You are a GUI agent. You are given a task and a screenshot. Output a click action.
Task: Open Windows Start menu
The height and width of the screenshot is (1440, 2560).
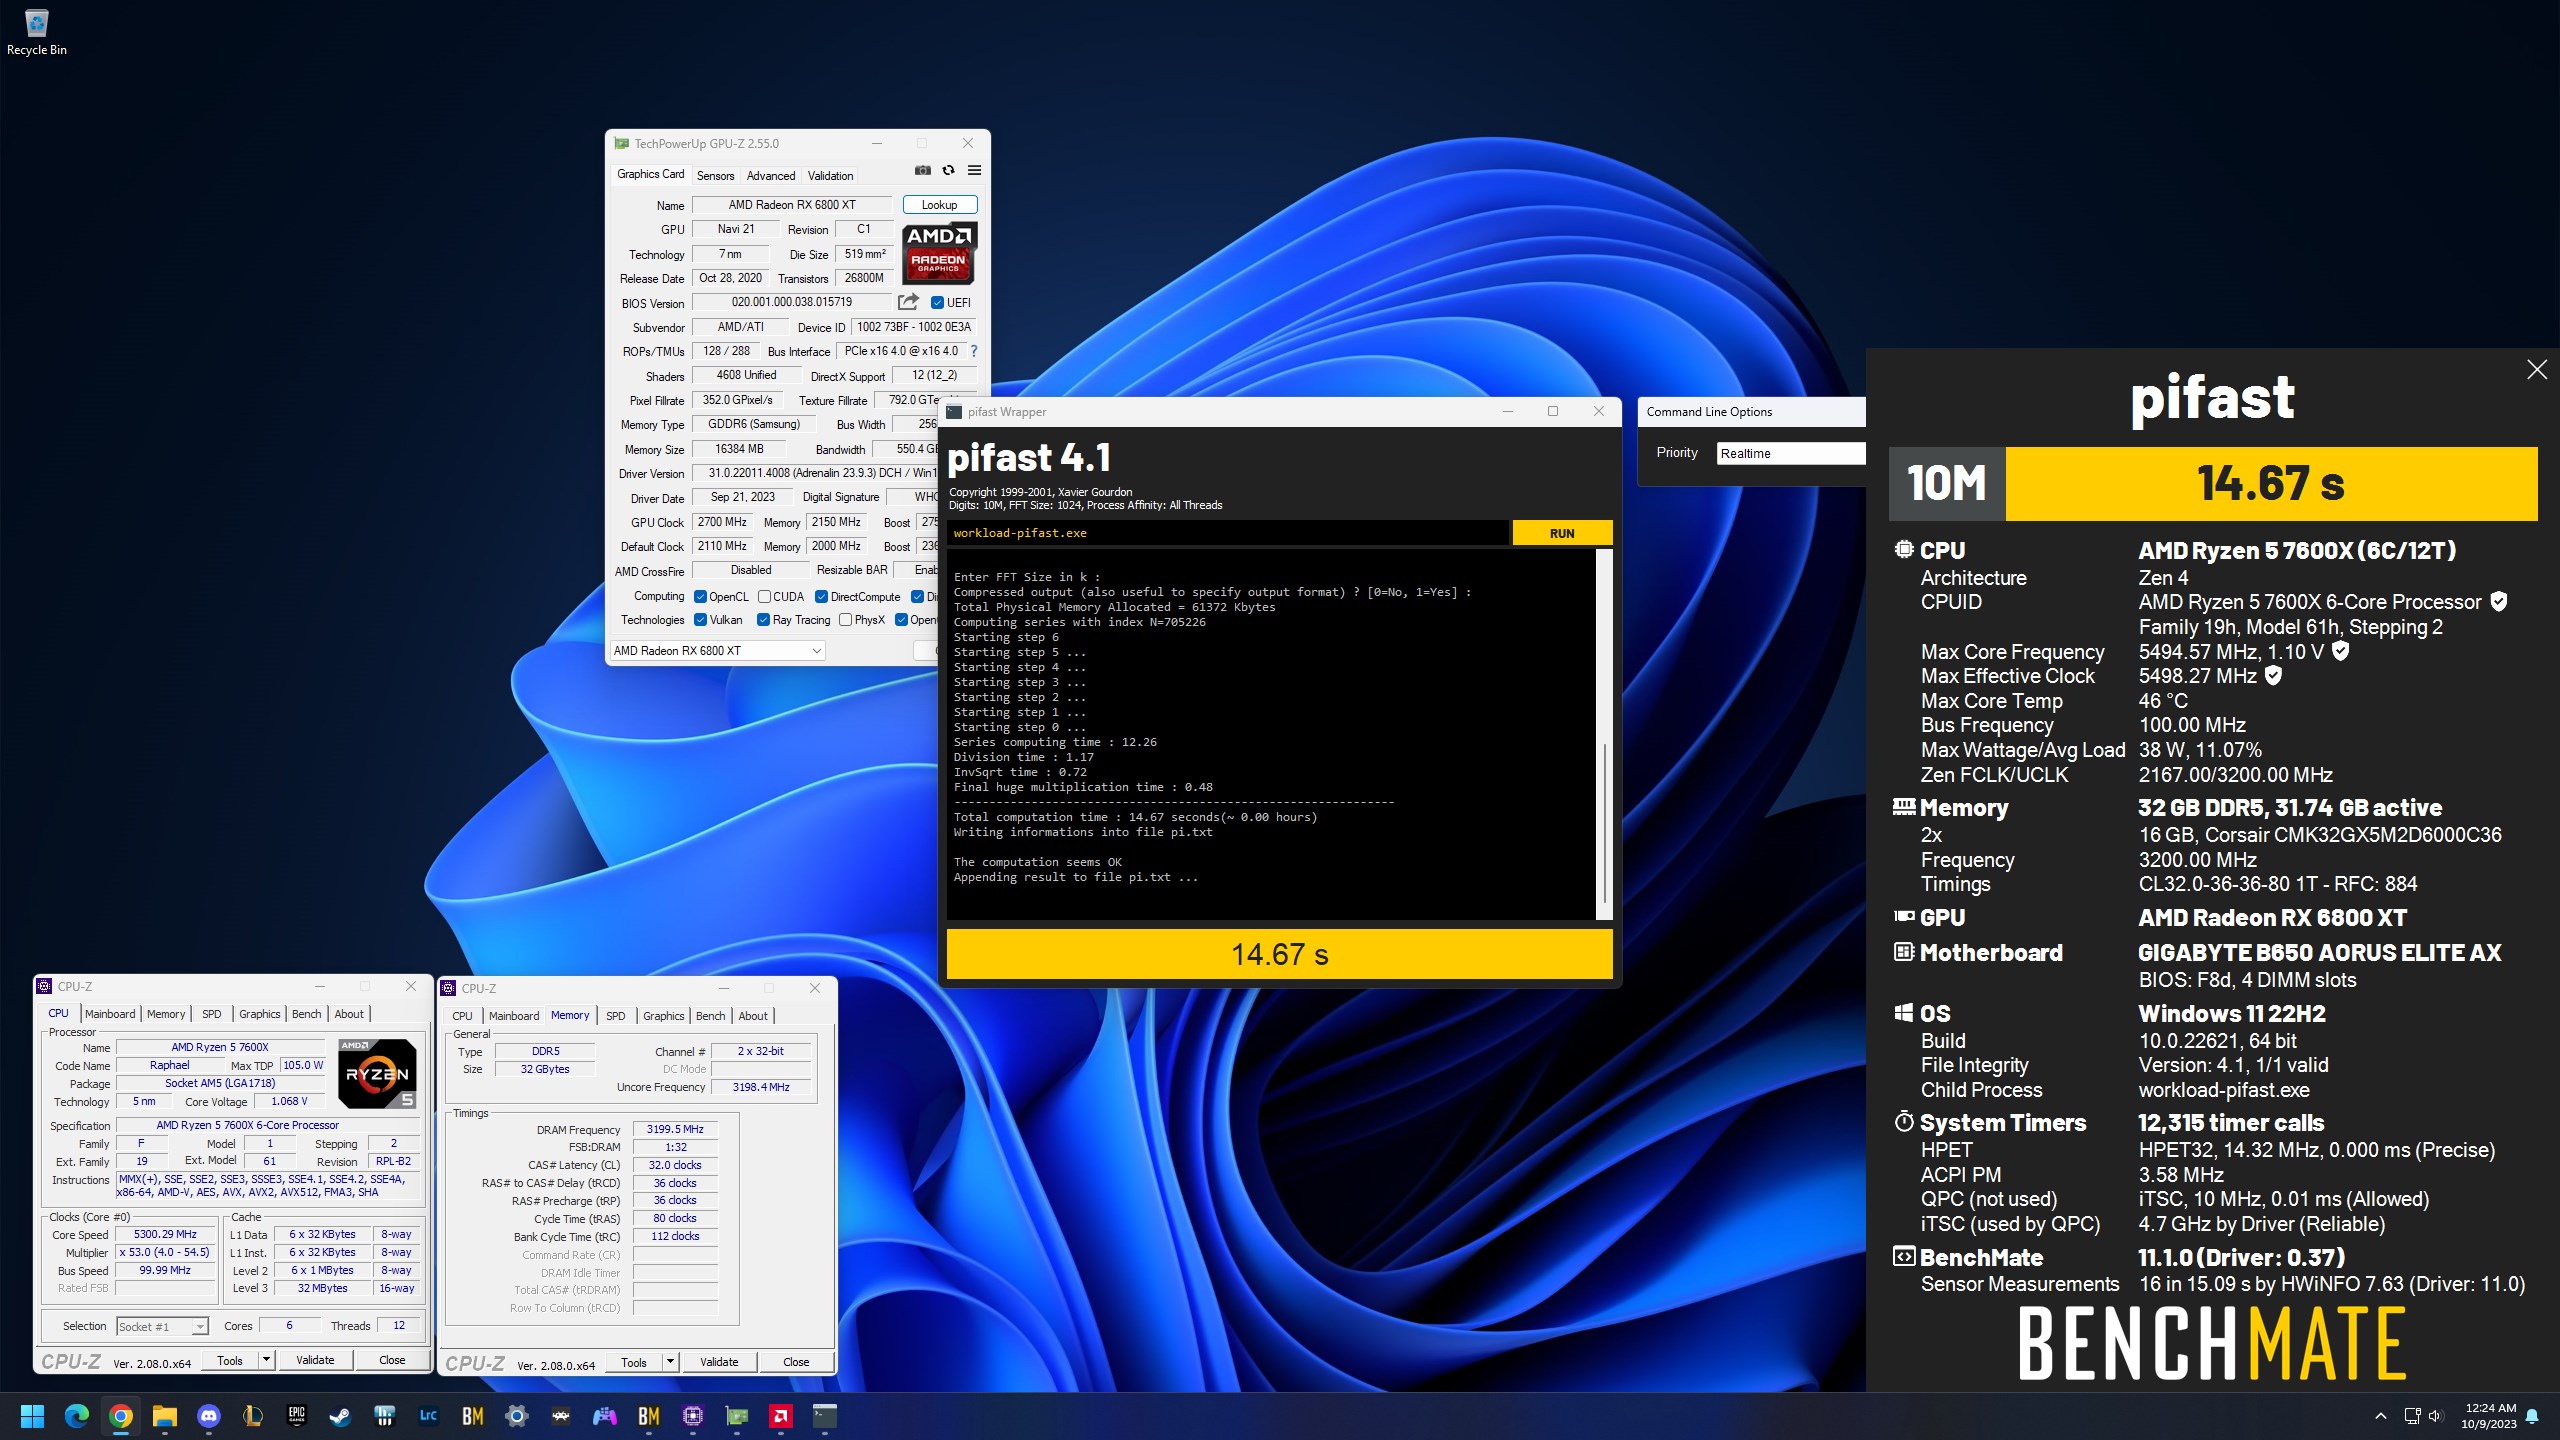point(32,1416)
